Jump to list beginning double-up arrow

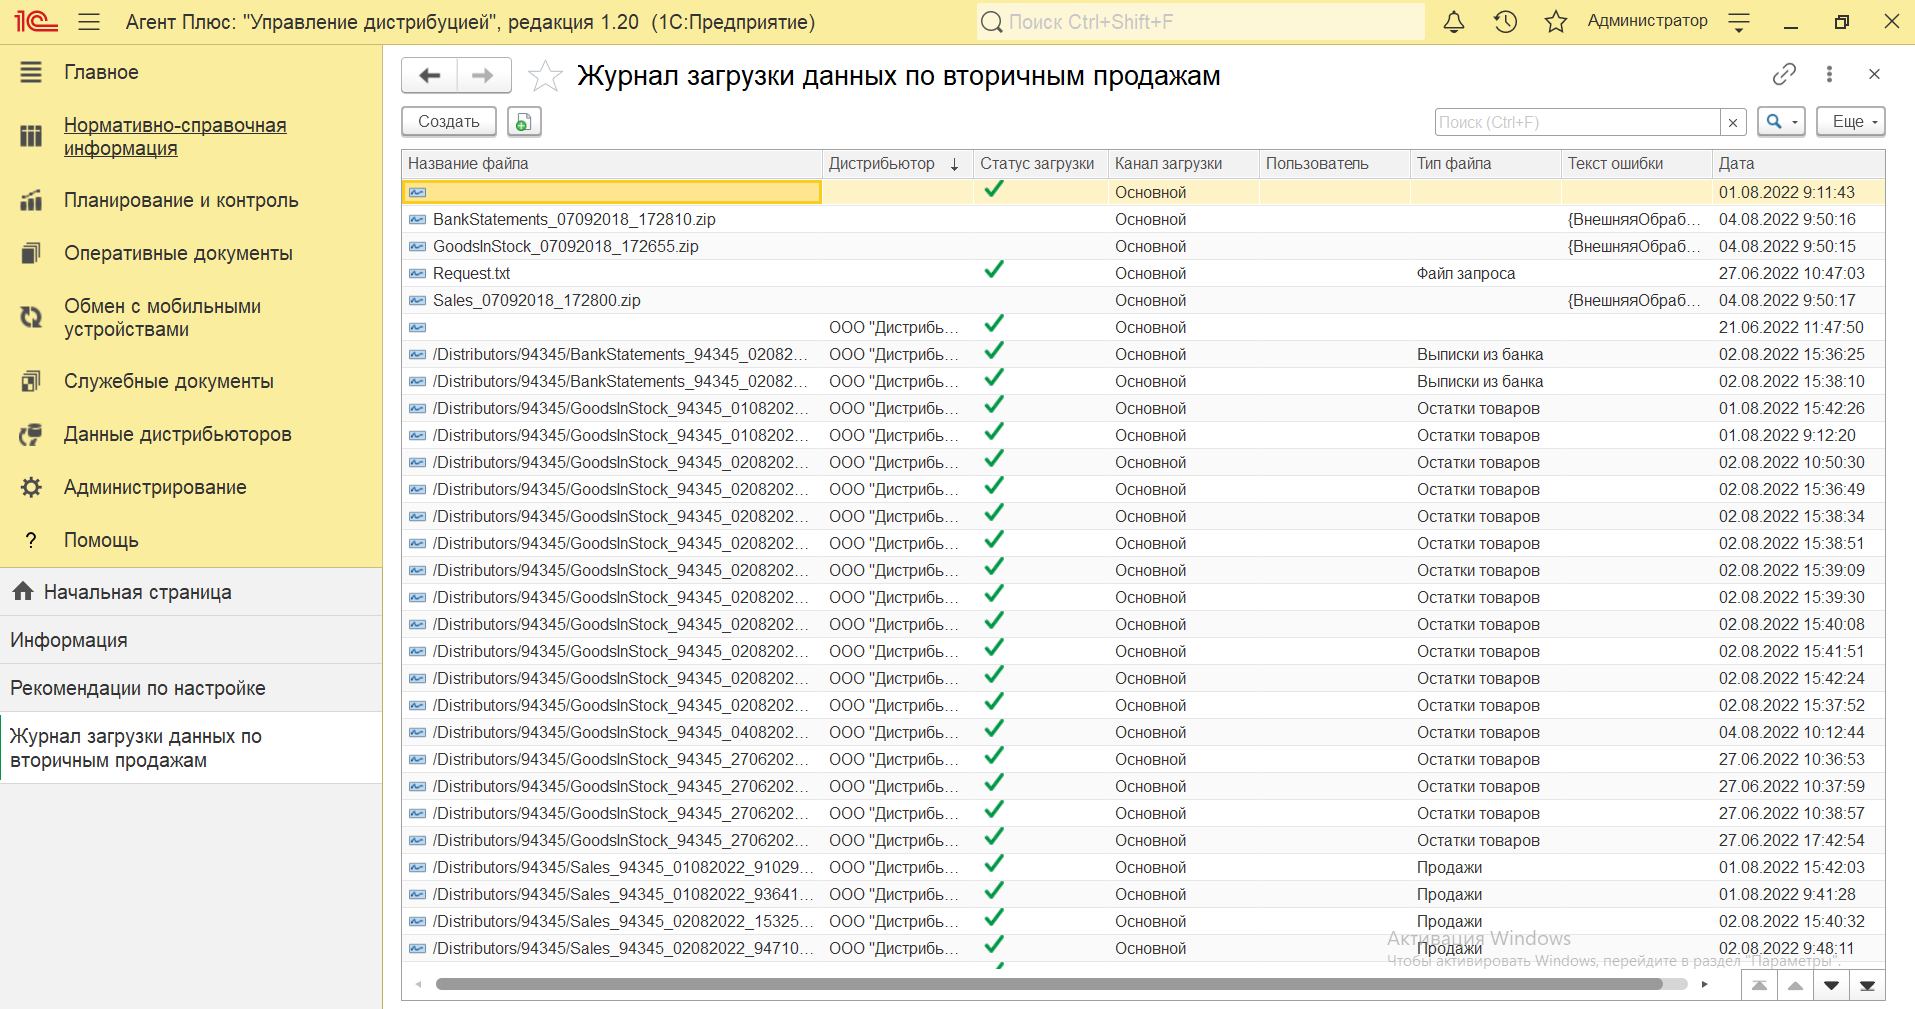pyautogui.click(x=1759, y=985)
